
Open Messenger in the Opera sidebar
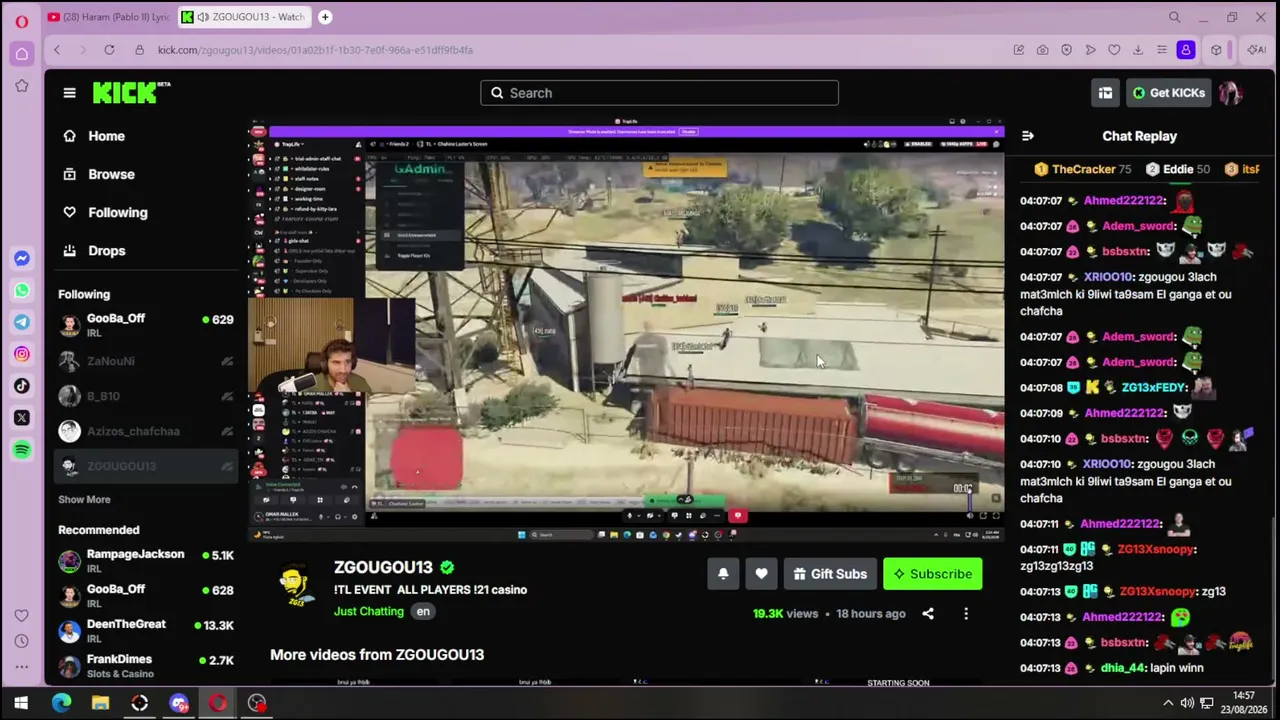coord(22,259)
